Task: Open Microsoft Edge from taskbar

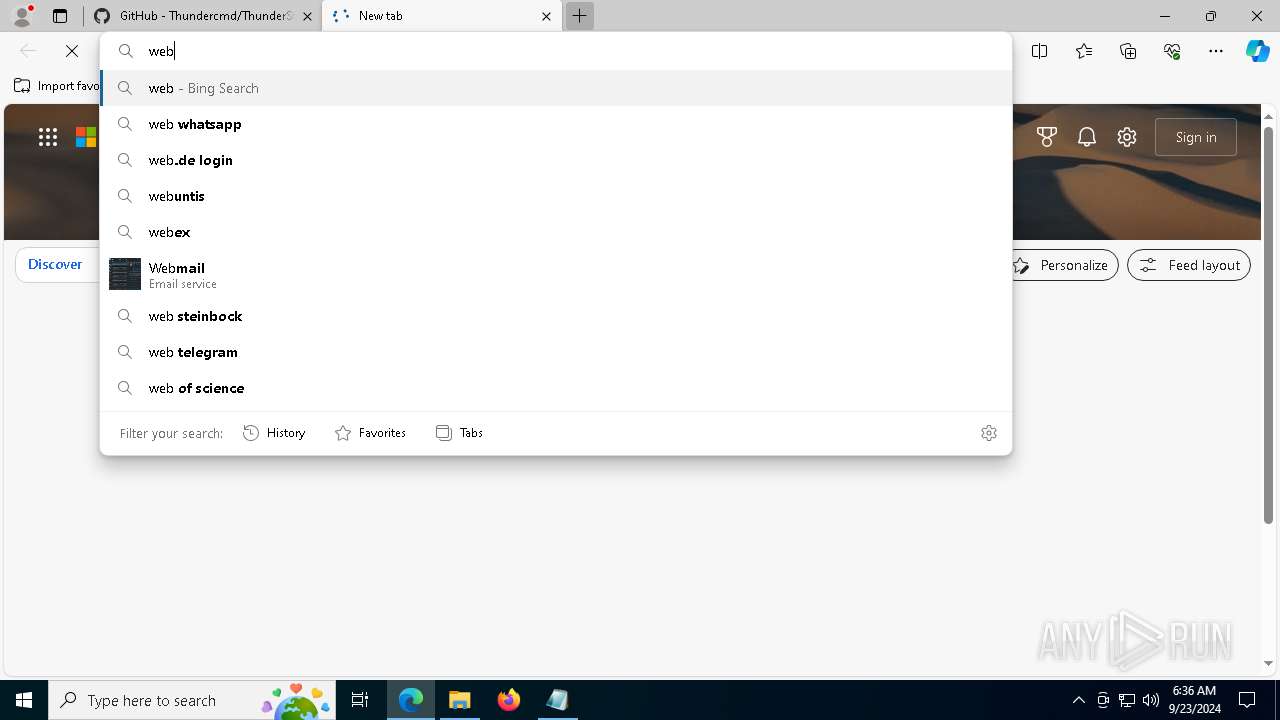Action: click(x=411, y=700)
